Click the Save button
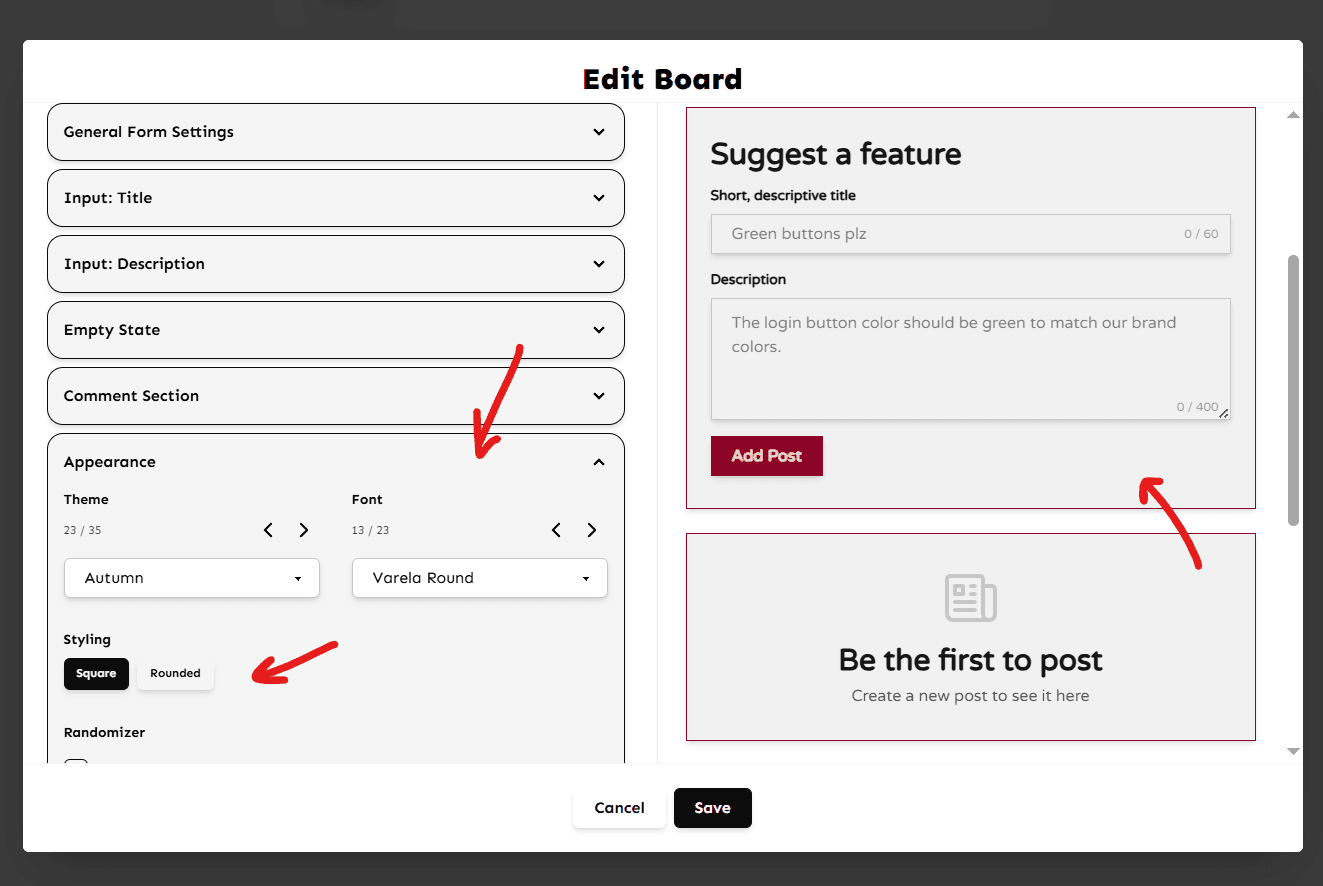 pyautogui.click(x=712, y=808)
